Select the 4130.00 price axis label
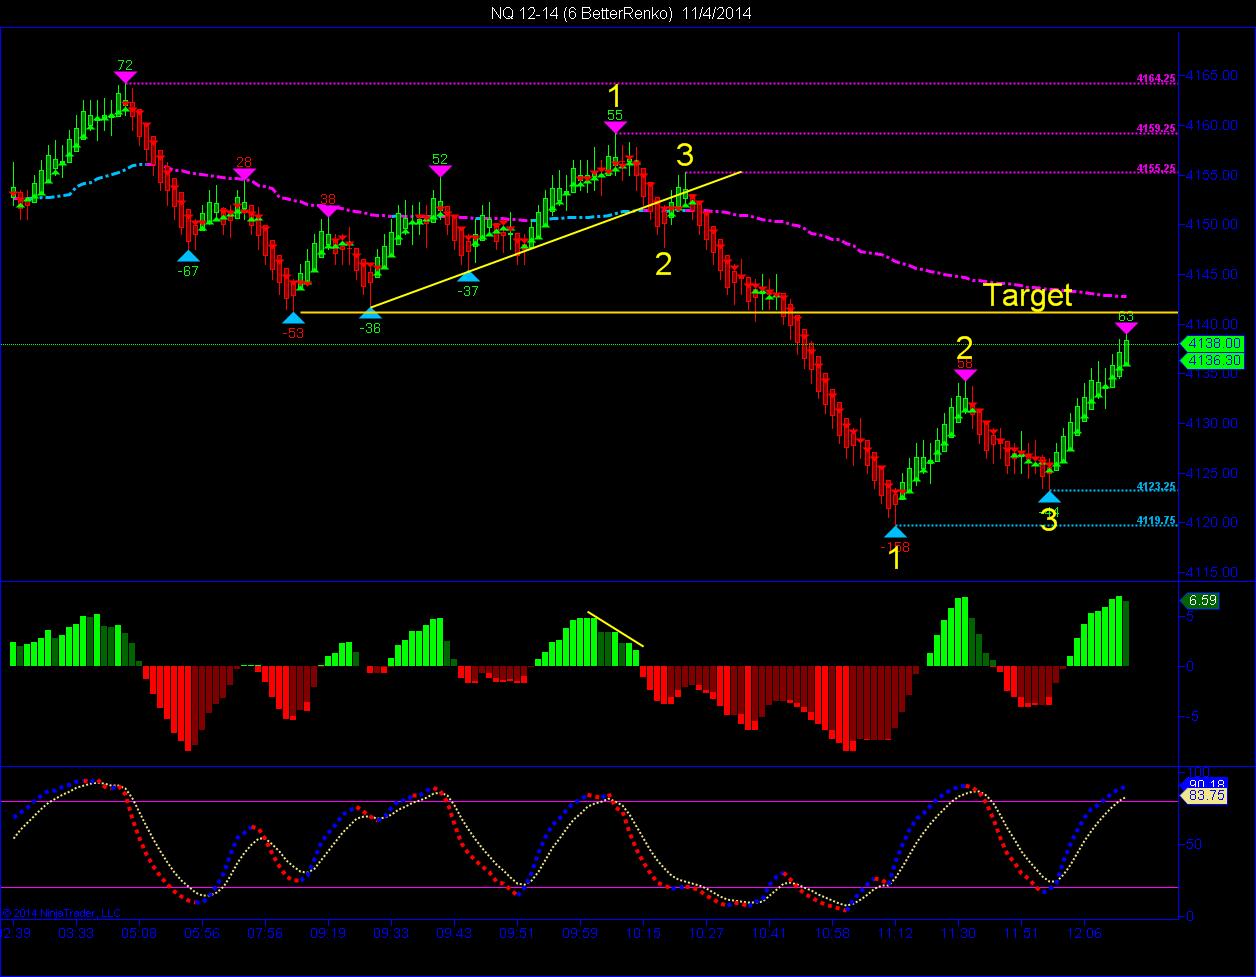 coord(1209,423)
